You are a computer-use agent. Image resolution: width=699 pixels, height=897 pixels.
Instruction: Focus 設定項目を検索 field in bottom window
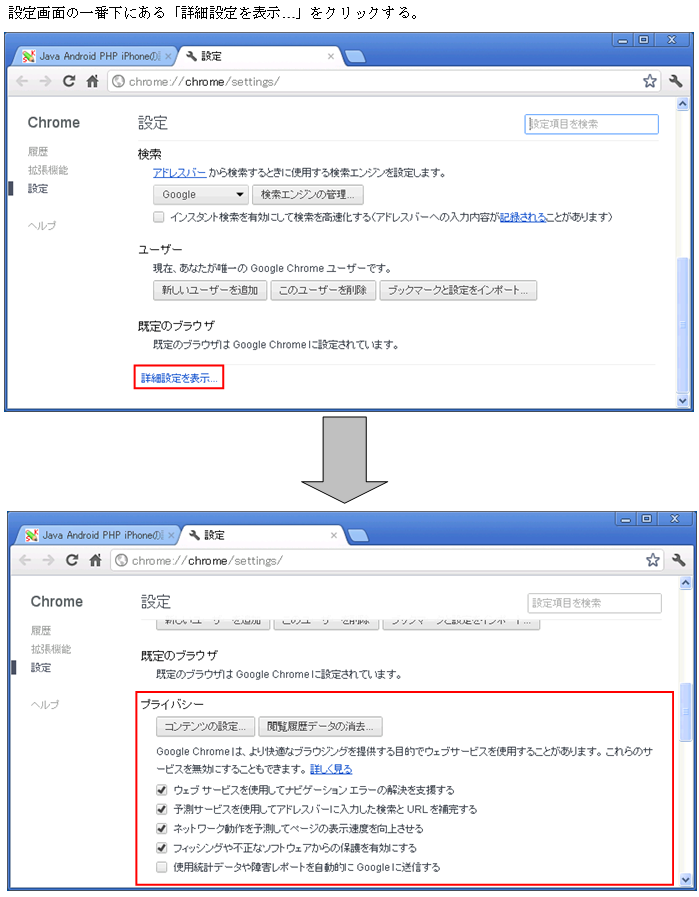594,602
